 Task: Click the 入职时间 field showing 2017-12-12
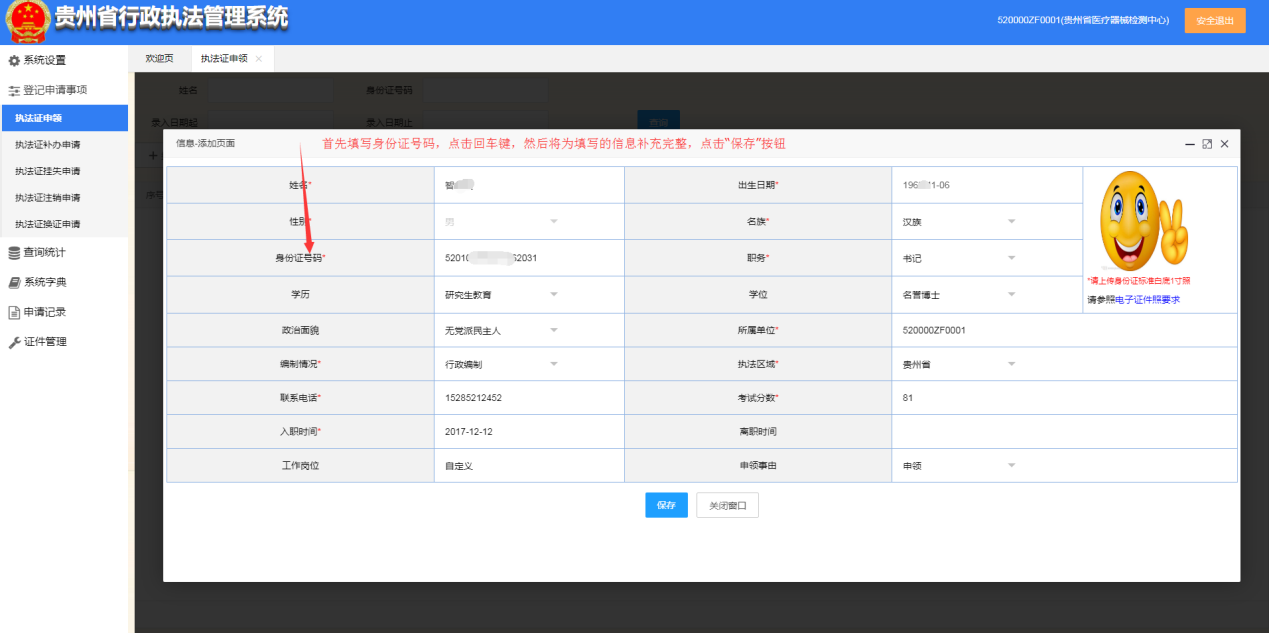(x=529, y=431)
